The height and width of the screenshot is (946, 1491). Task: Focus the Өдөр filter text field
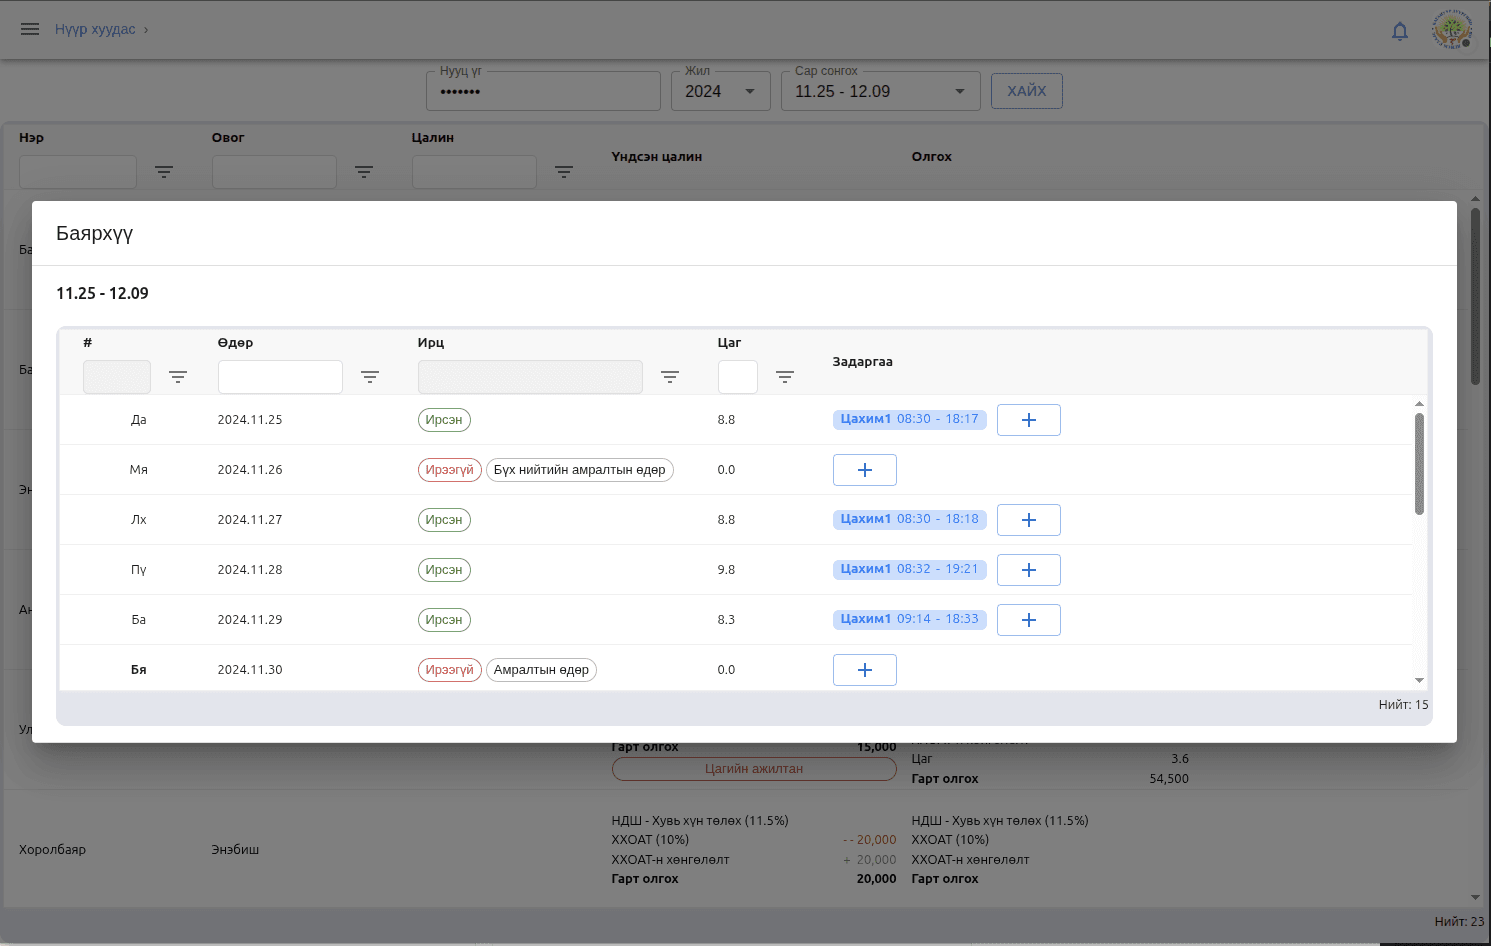click(280, 377)
